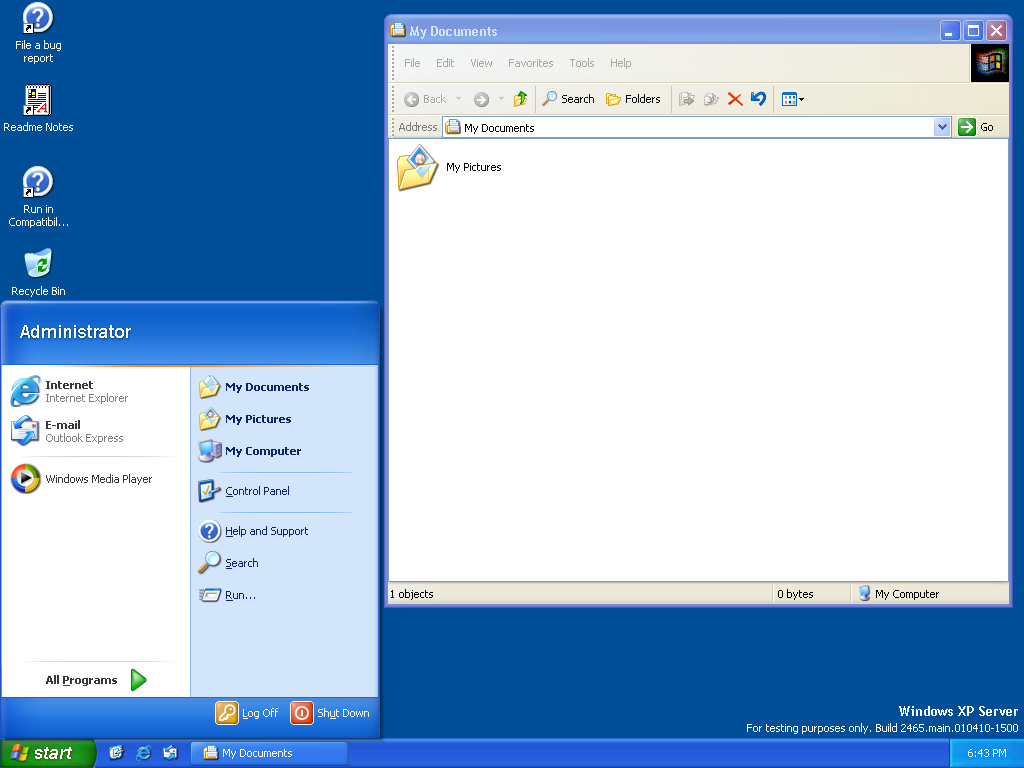Screen dimensions: 1024x768
Task: Click the Go button beside address bar
Action: (x=977, y=127)
